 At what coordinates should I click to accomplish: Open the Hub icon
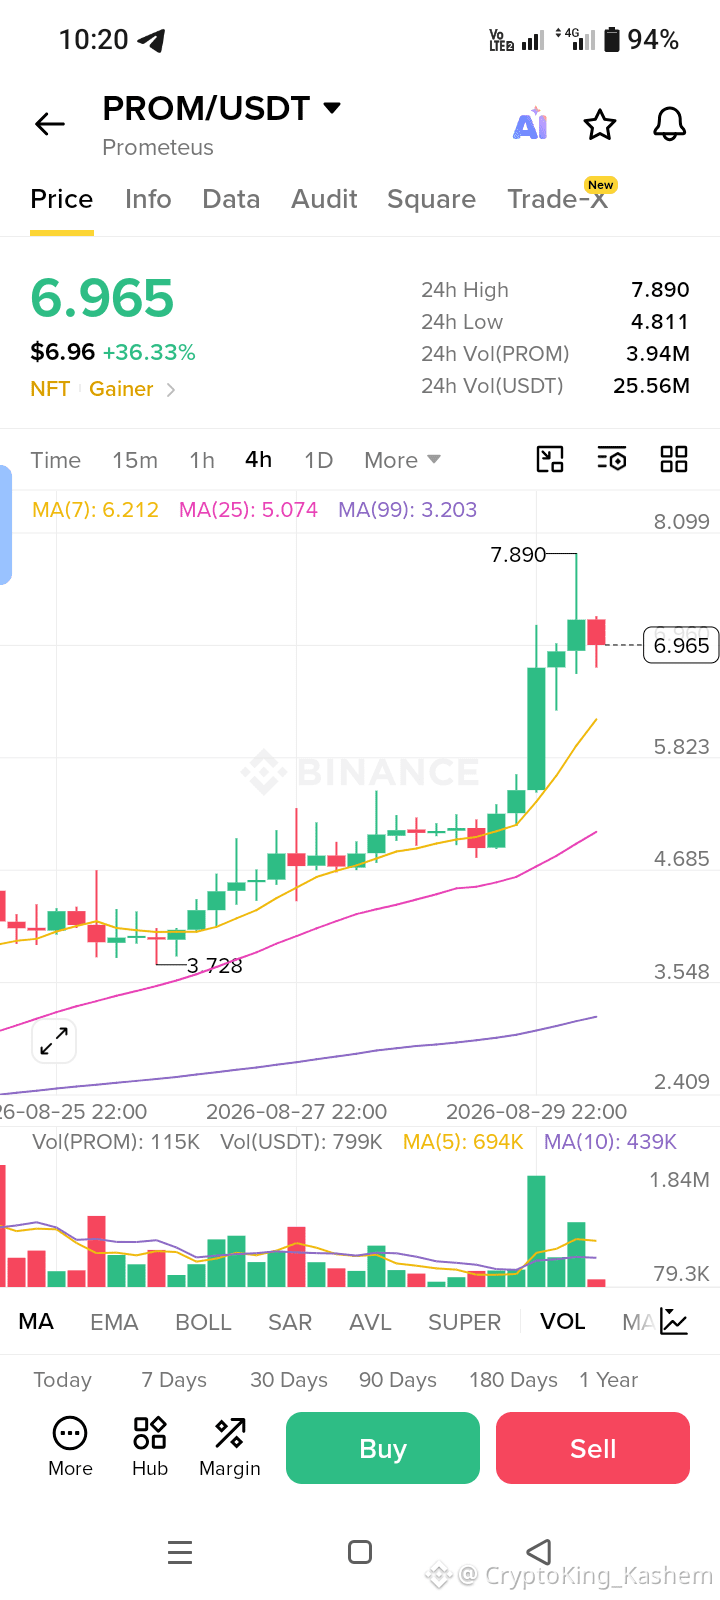click(150, 1447)
